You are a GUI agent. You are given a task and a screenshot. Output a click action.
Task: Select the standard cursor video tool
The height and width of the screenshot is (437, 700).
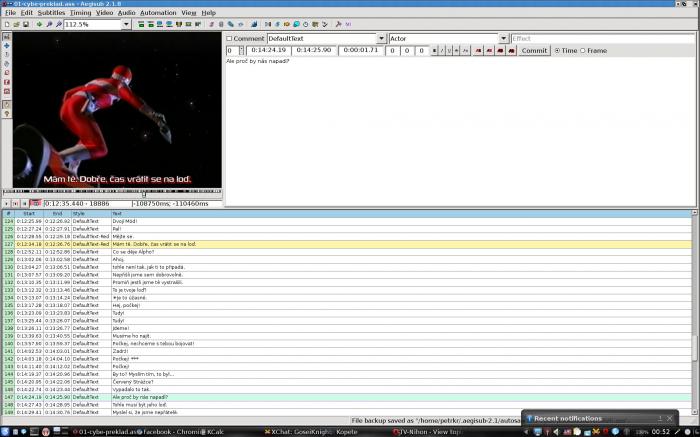pos(7,37)
